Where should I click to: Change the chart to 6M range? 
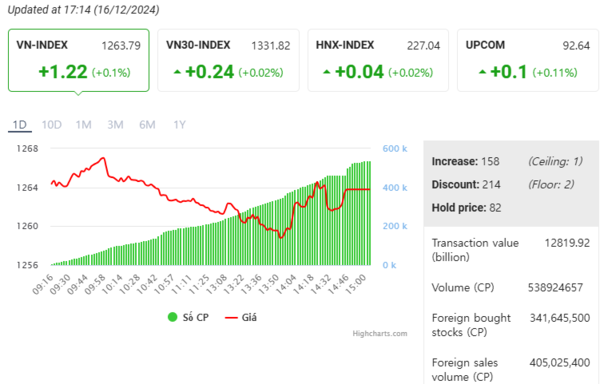coord(147,125)
